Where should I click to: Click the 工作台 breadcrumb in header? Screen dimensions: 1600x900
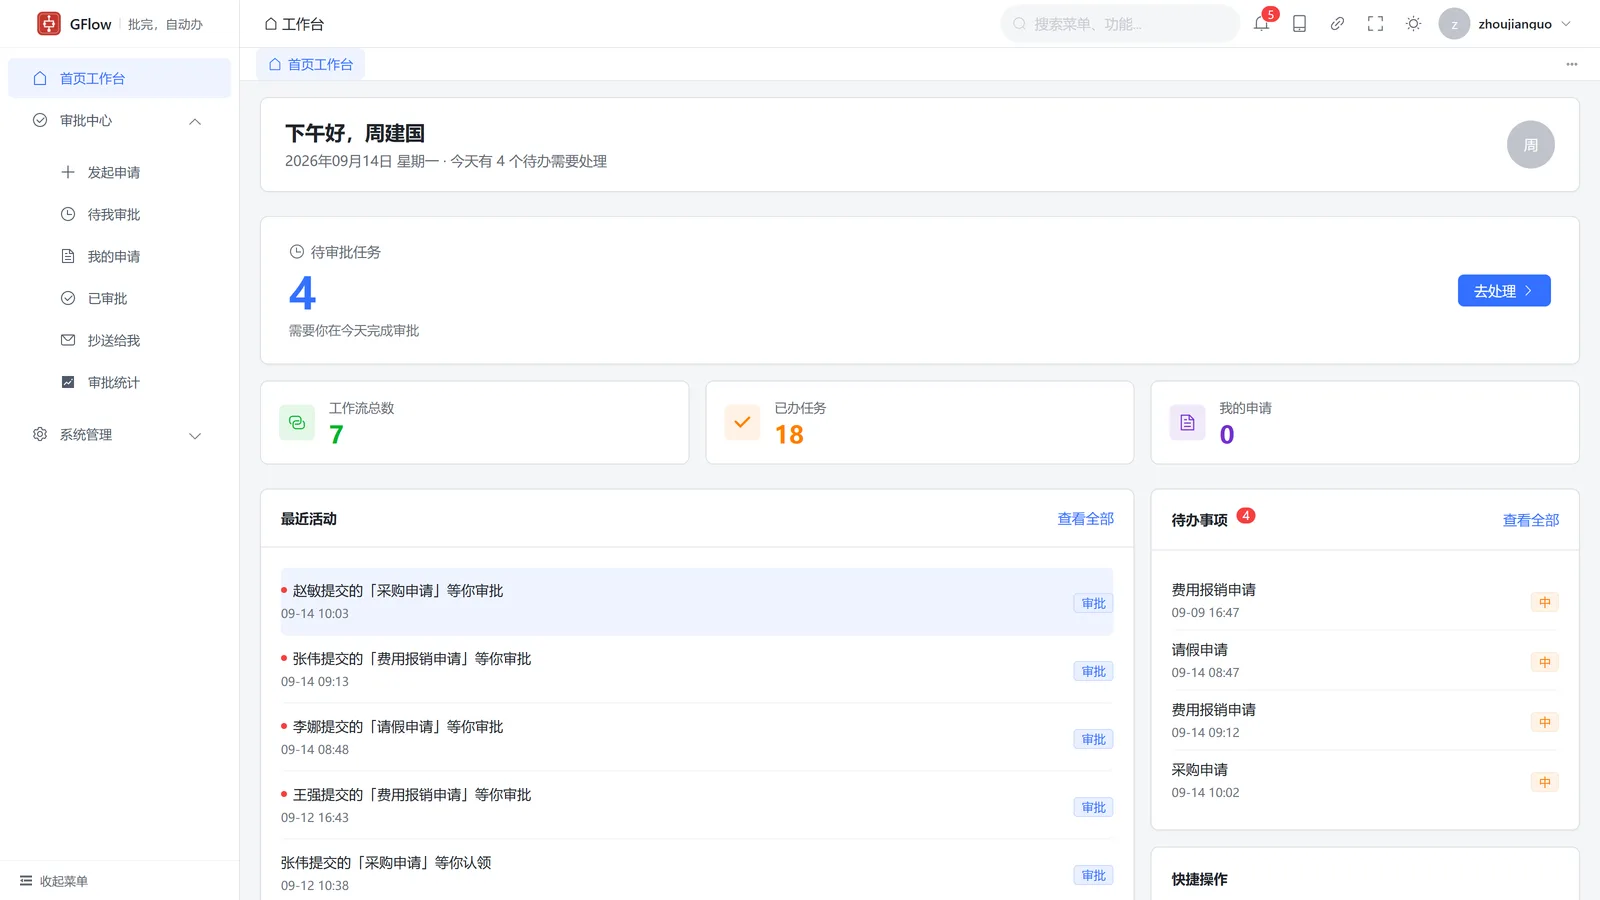[x=294, y=24]
